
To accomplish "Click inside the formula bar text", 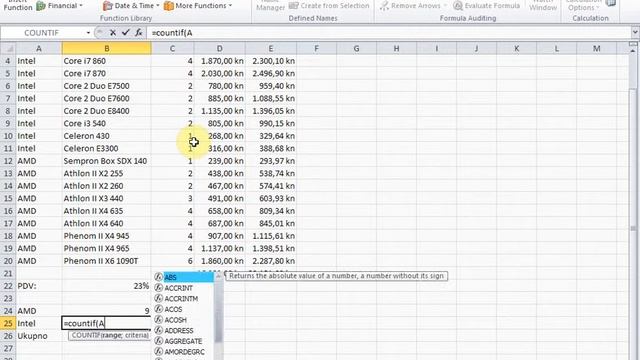I will 172,33.
